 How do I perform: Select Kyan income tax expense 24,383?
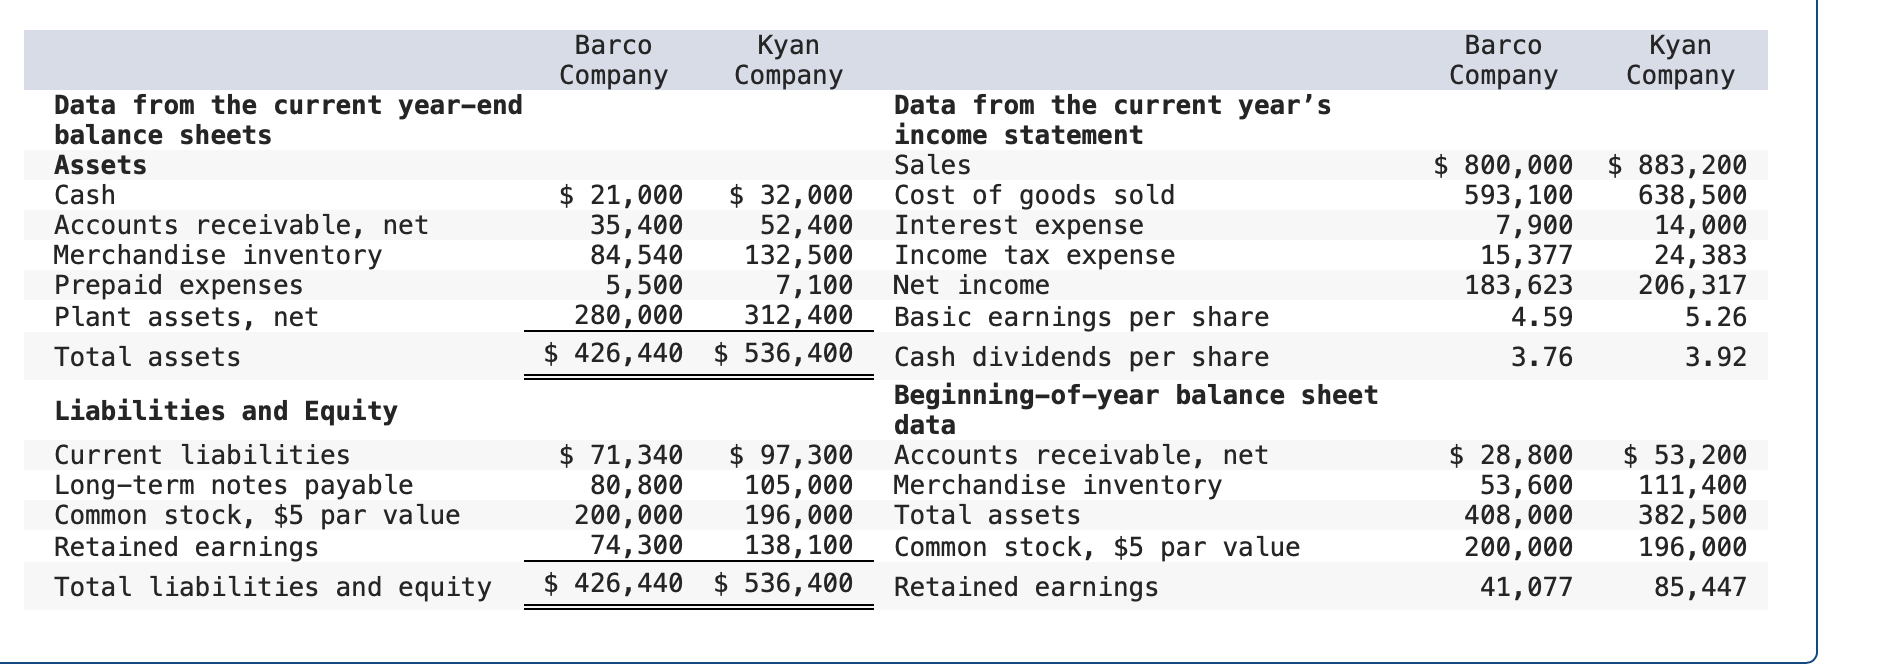click(1701, 255)
